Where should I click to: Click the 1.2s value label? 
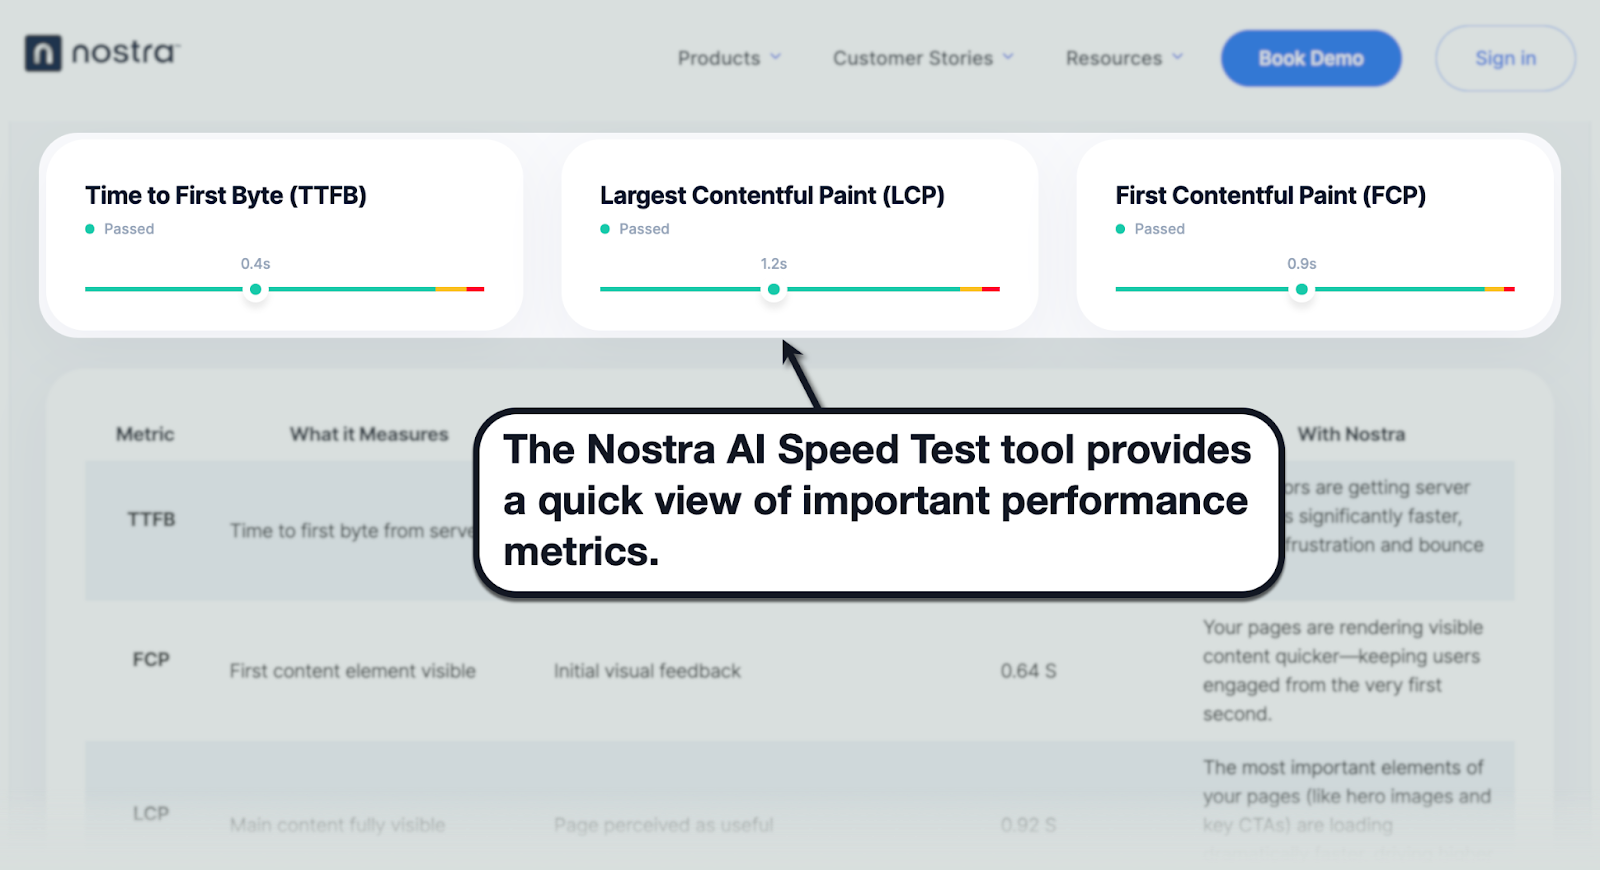tap(774, 264)
